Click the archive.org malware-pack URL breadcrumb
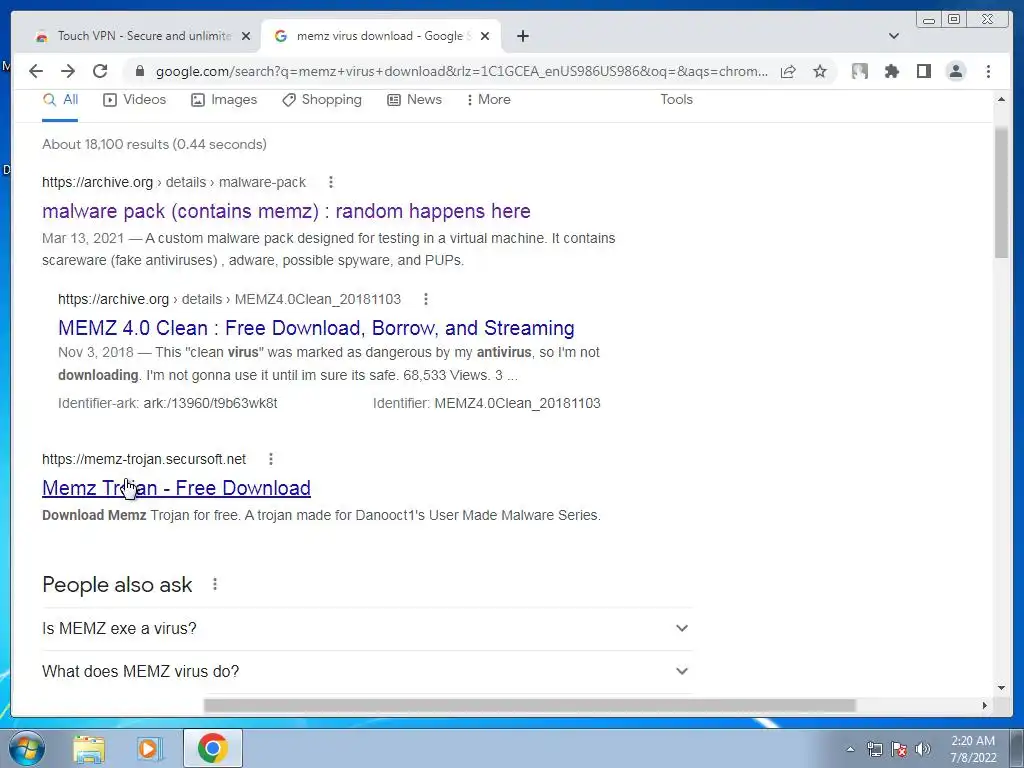 click(174, 182)
